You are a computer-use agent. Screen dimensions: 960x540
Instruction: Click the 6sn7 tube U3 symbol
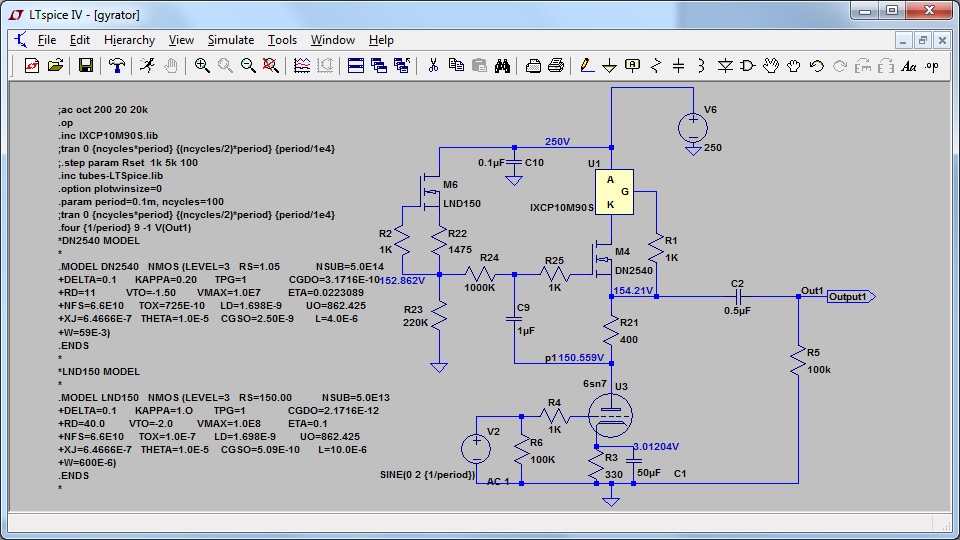(x=610, y=415)
